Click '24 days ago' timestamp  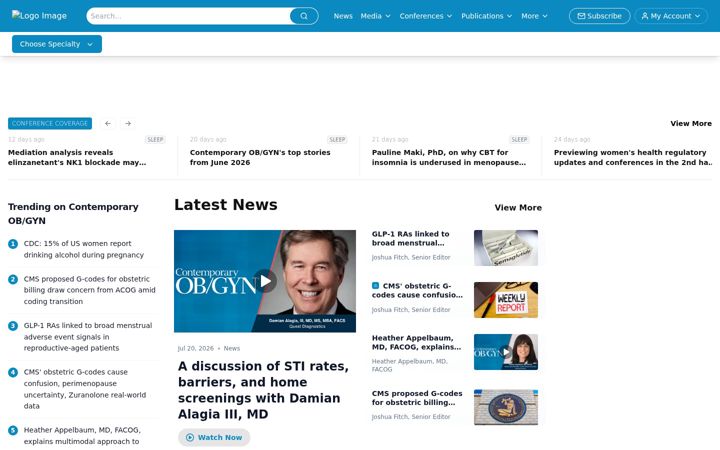pyautogui.click(x=572, y=140)
